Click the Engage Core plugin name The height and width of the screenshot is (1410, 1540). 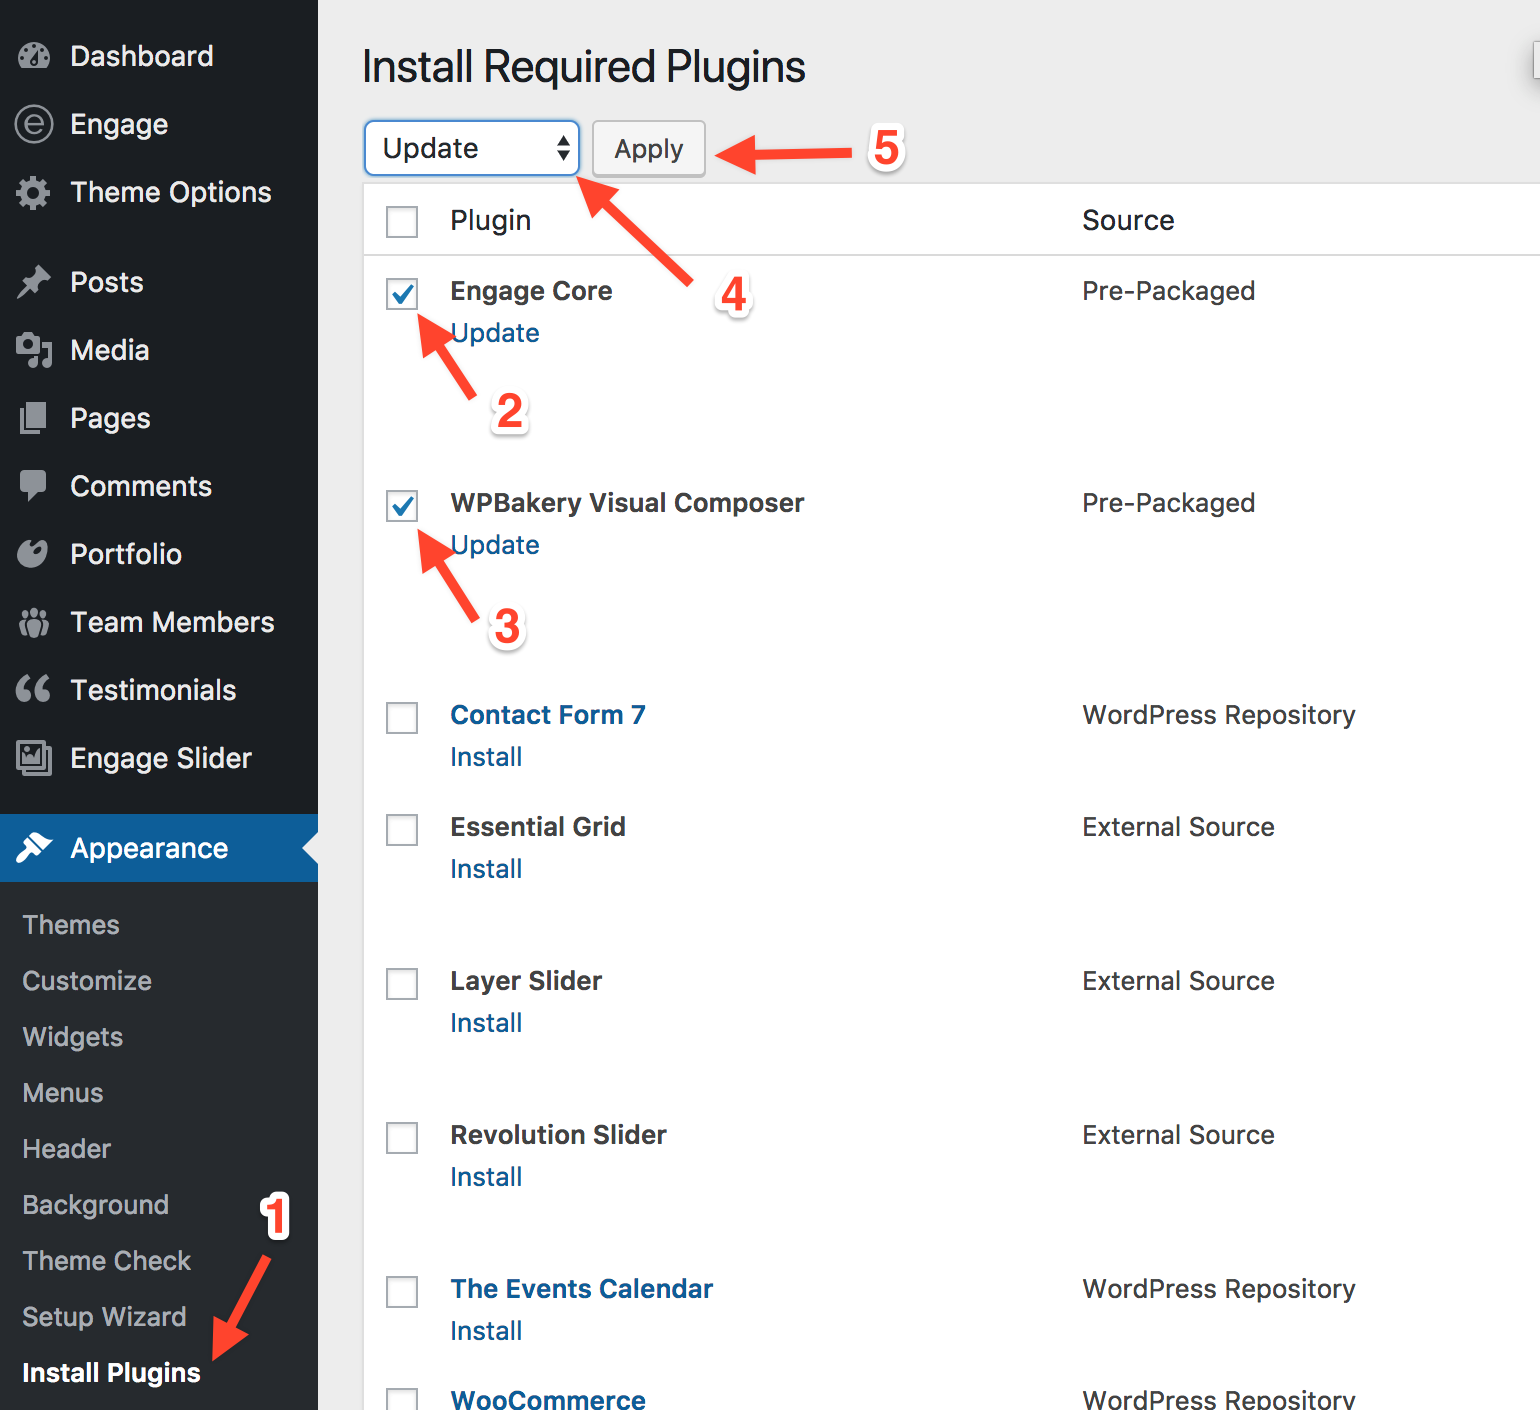pyautogui.click(x=531, y=291)
